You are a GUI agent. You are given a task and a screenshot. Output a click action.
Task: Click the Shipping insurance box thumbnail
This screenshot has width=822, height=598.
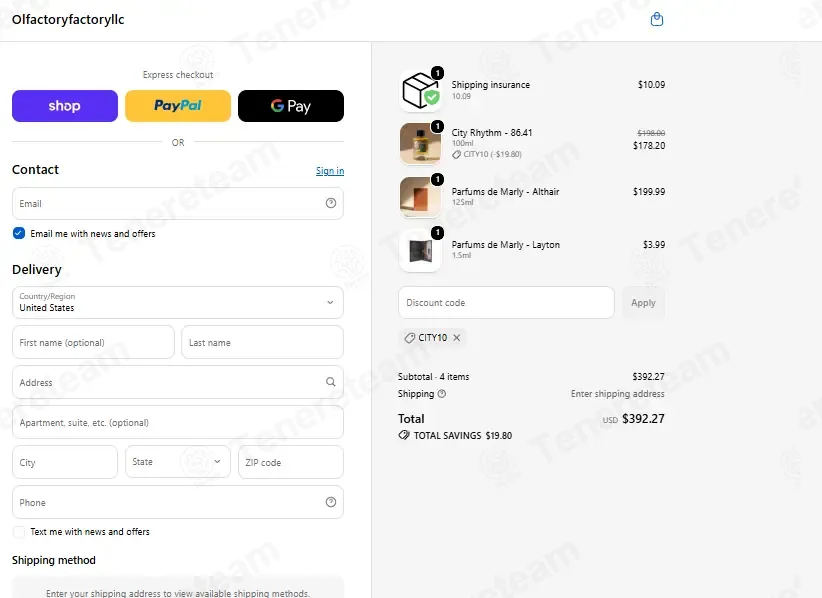(420, 91)
